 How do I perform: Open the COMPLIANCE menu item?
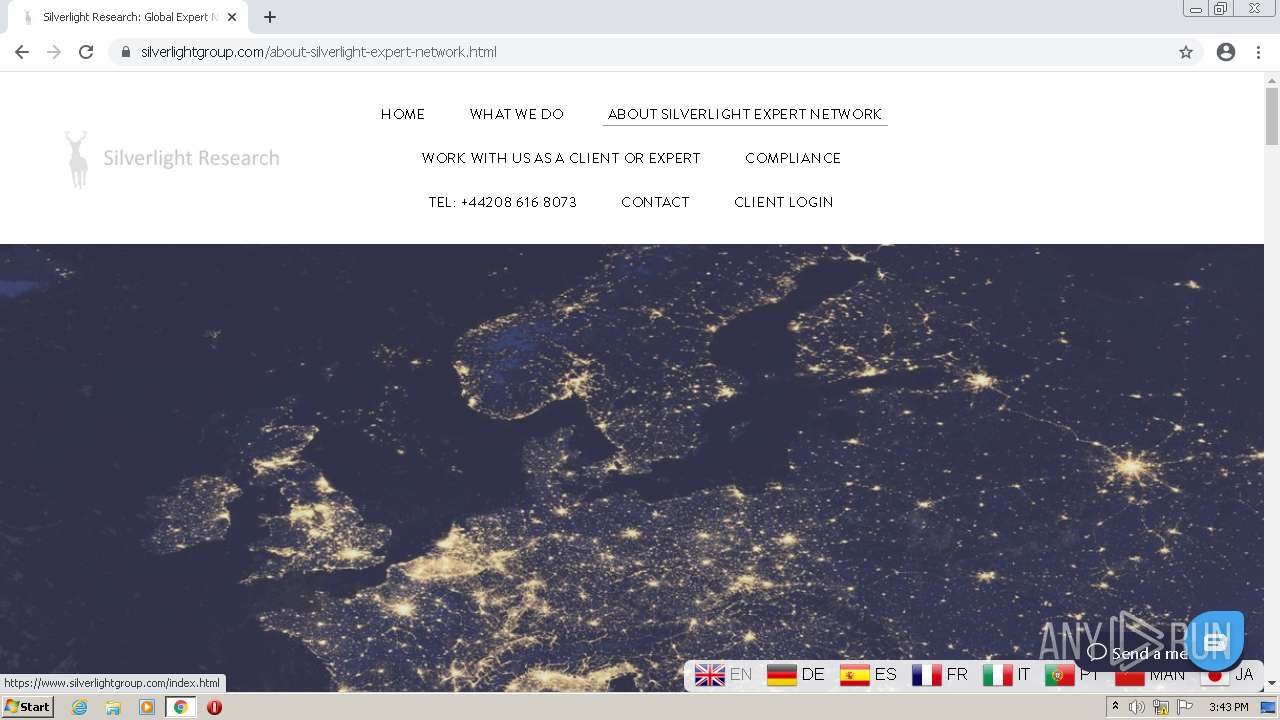pos(793,158)
